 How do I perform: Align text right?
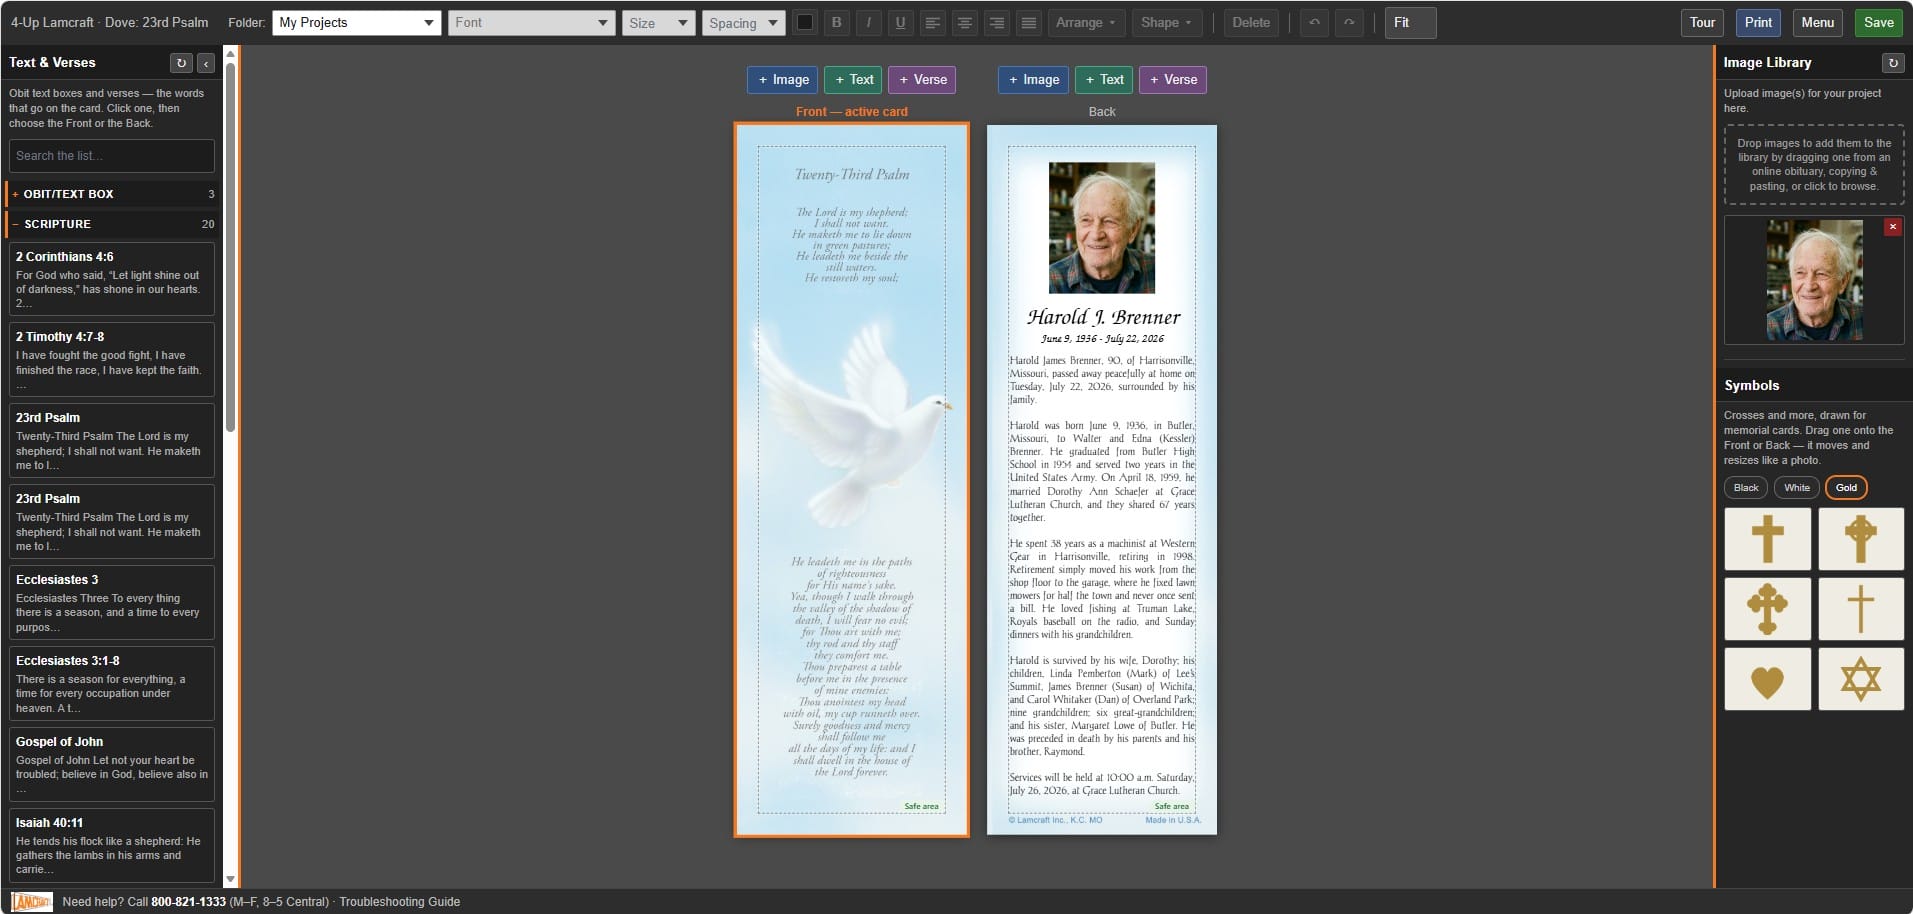tap(996, 22)
